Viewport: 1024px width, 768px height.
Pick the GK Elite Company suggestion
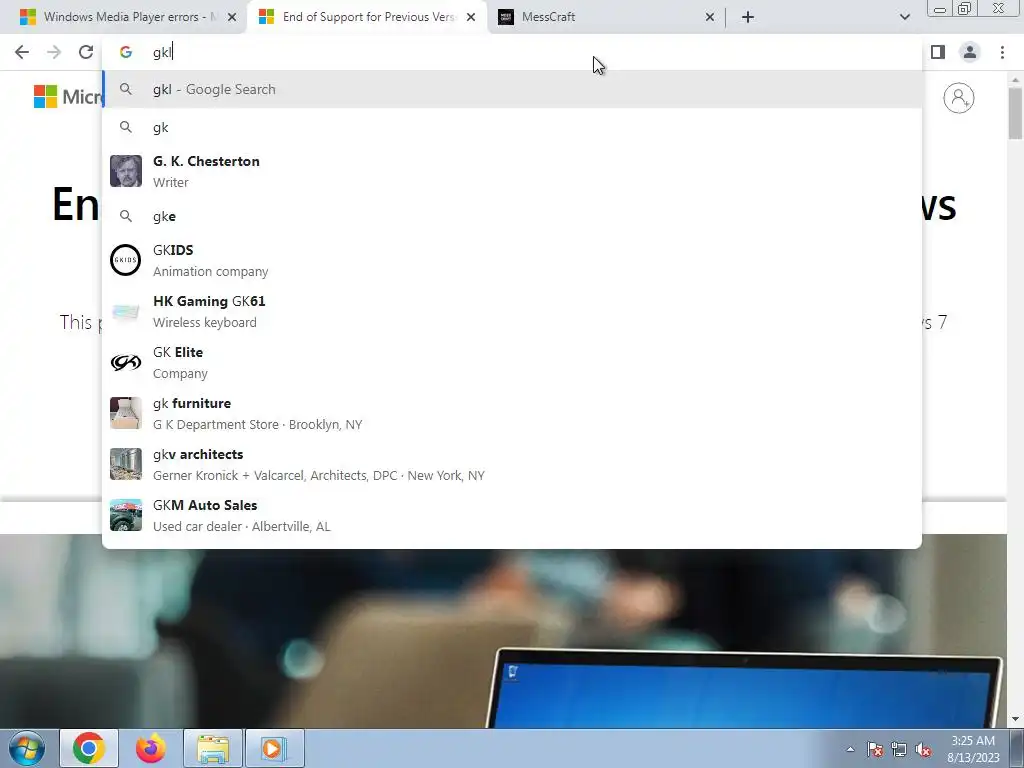pos(512,362)
